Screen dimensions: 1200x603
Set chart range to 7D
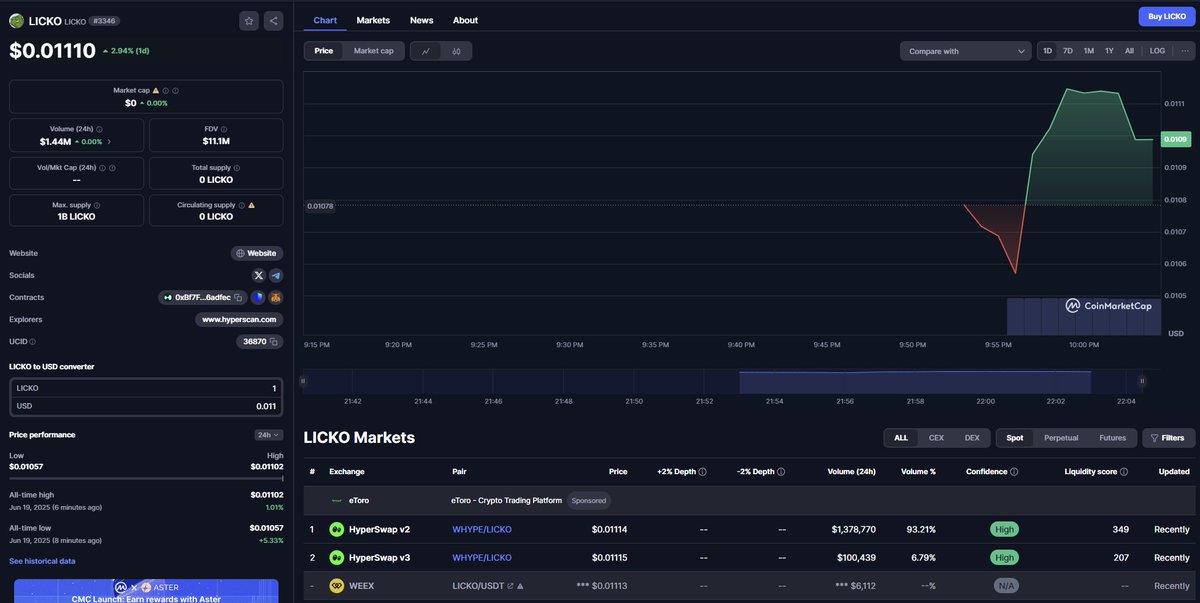(1068, 51)
